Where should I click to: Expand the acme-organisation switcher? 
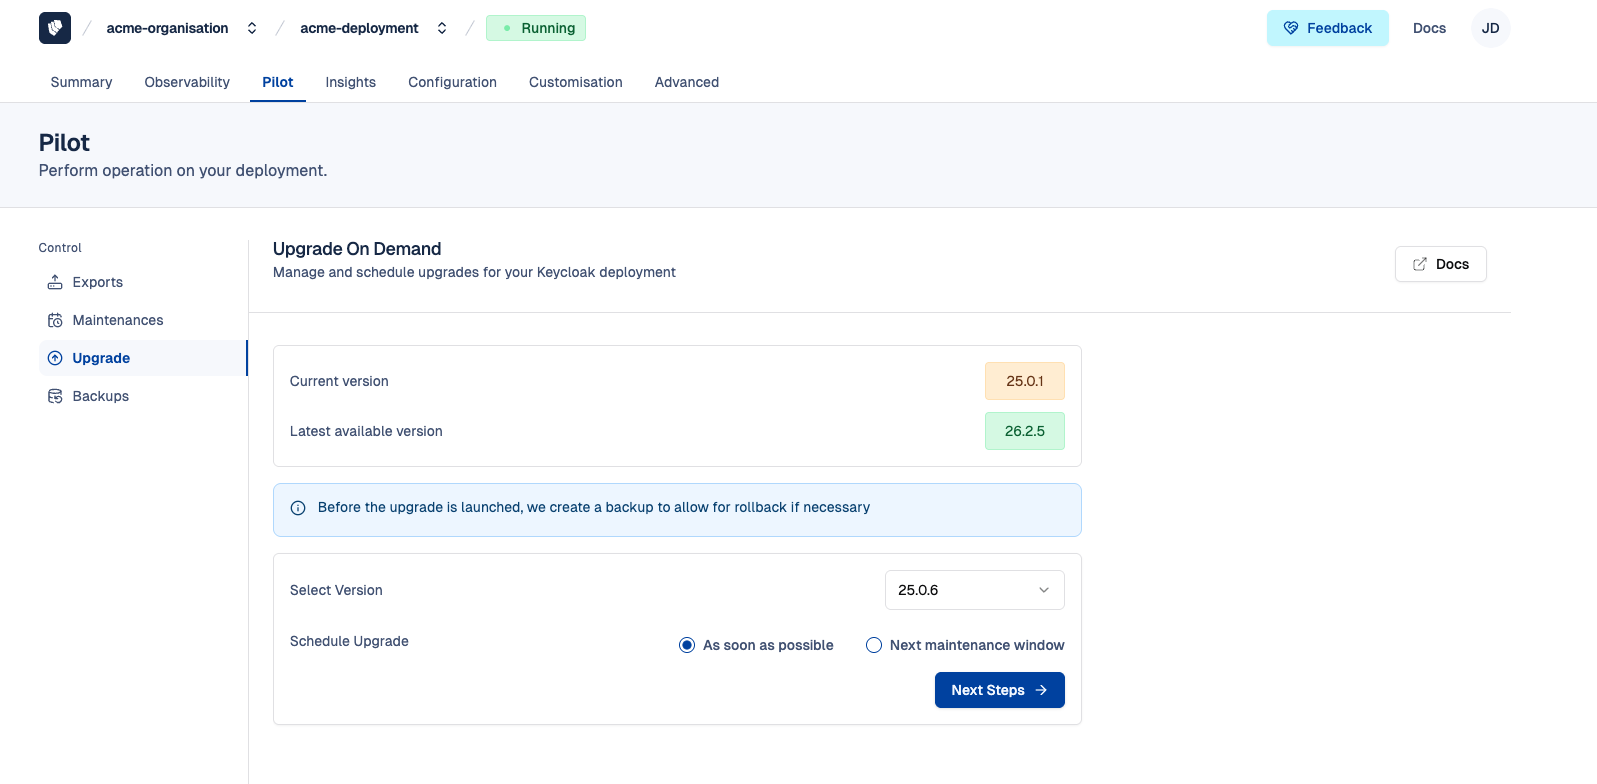pyautogui.click(x=252, y=28)
